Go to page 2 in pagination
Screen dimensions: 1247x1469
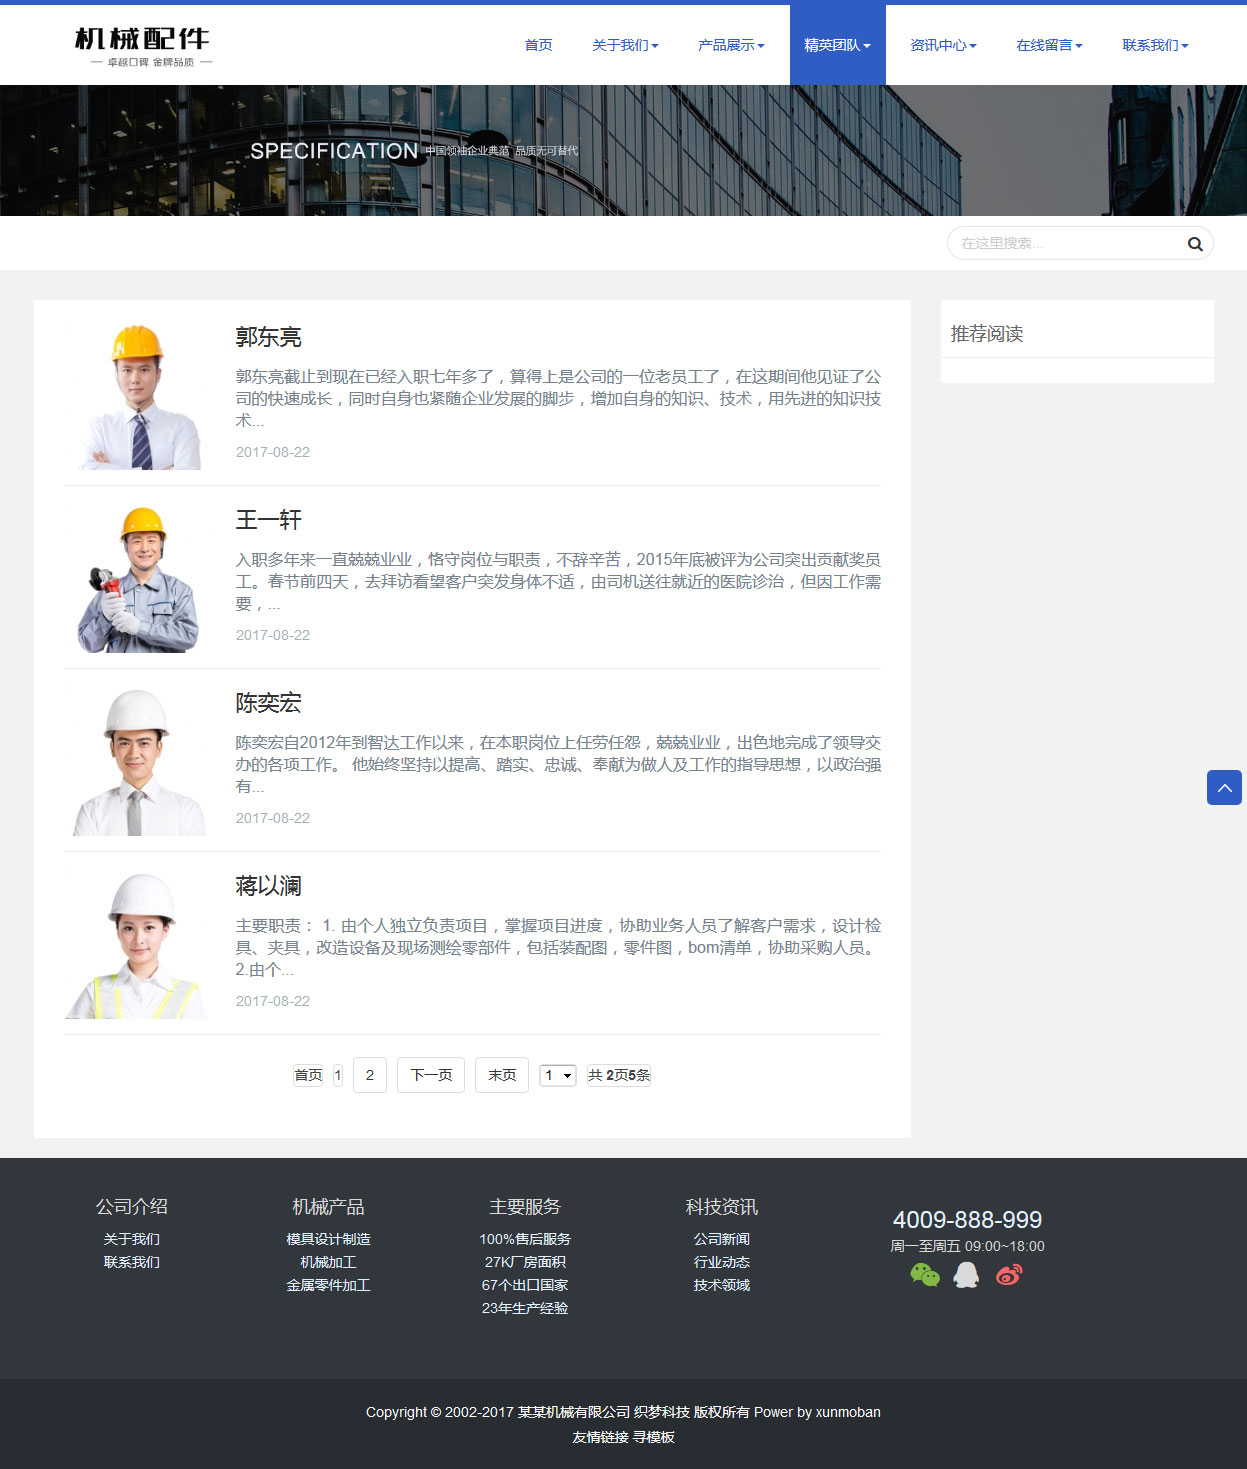pos(370,1075)
